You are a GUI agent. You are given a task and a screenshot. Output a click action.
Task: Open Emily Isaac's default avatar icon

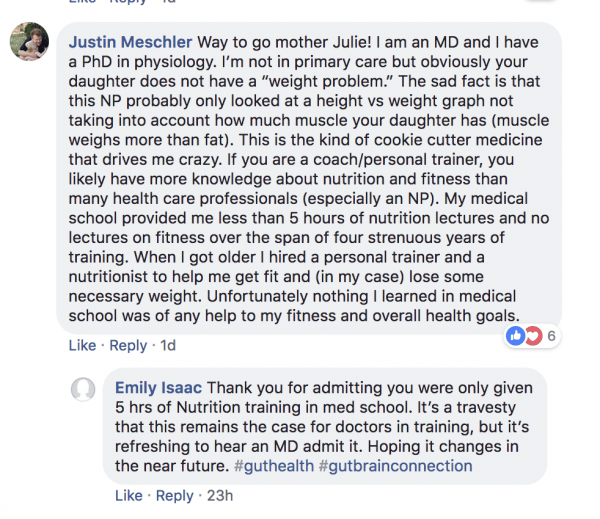click(x=83, y=389)
